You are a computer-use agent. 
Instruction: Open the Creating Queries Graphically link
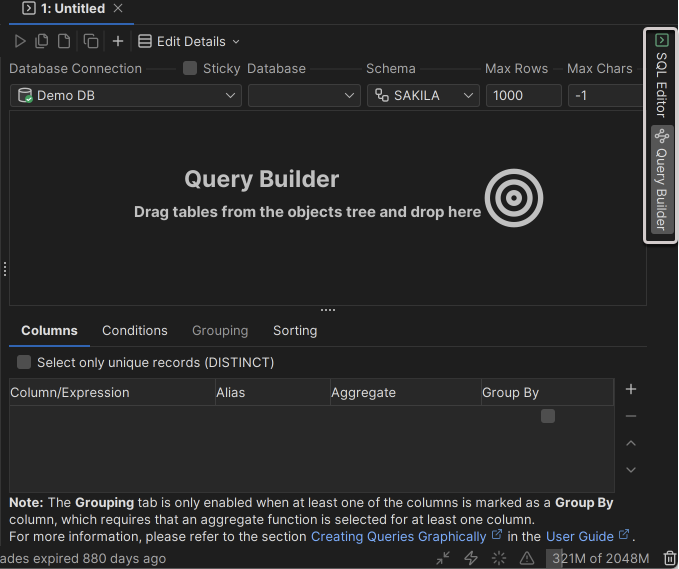coord(398,537)
